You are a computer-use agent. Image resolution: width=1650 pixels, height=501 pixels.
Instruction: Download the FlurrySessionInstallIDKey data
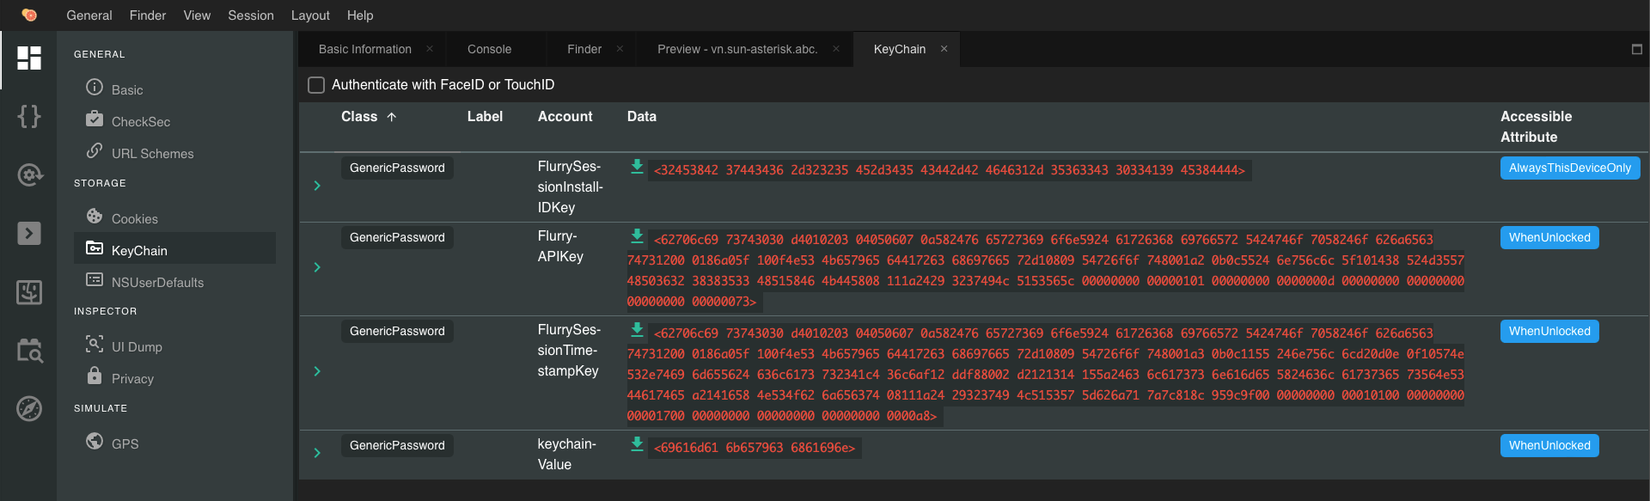coord(636,167)
